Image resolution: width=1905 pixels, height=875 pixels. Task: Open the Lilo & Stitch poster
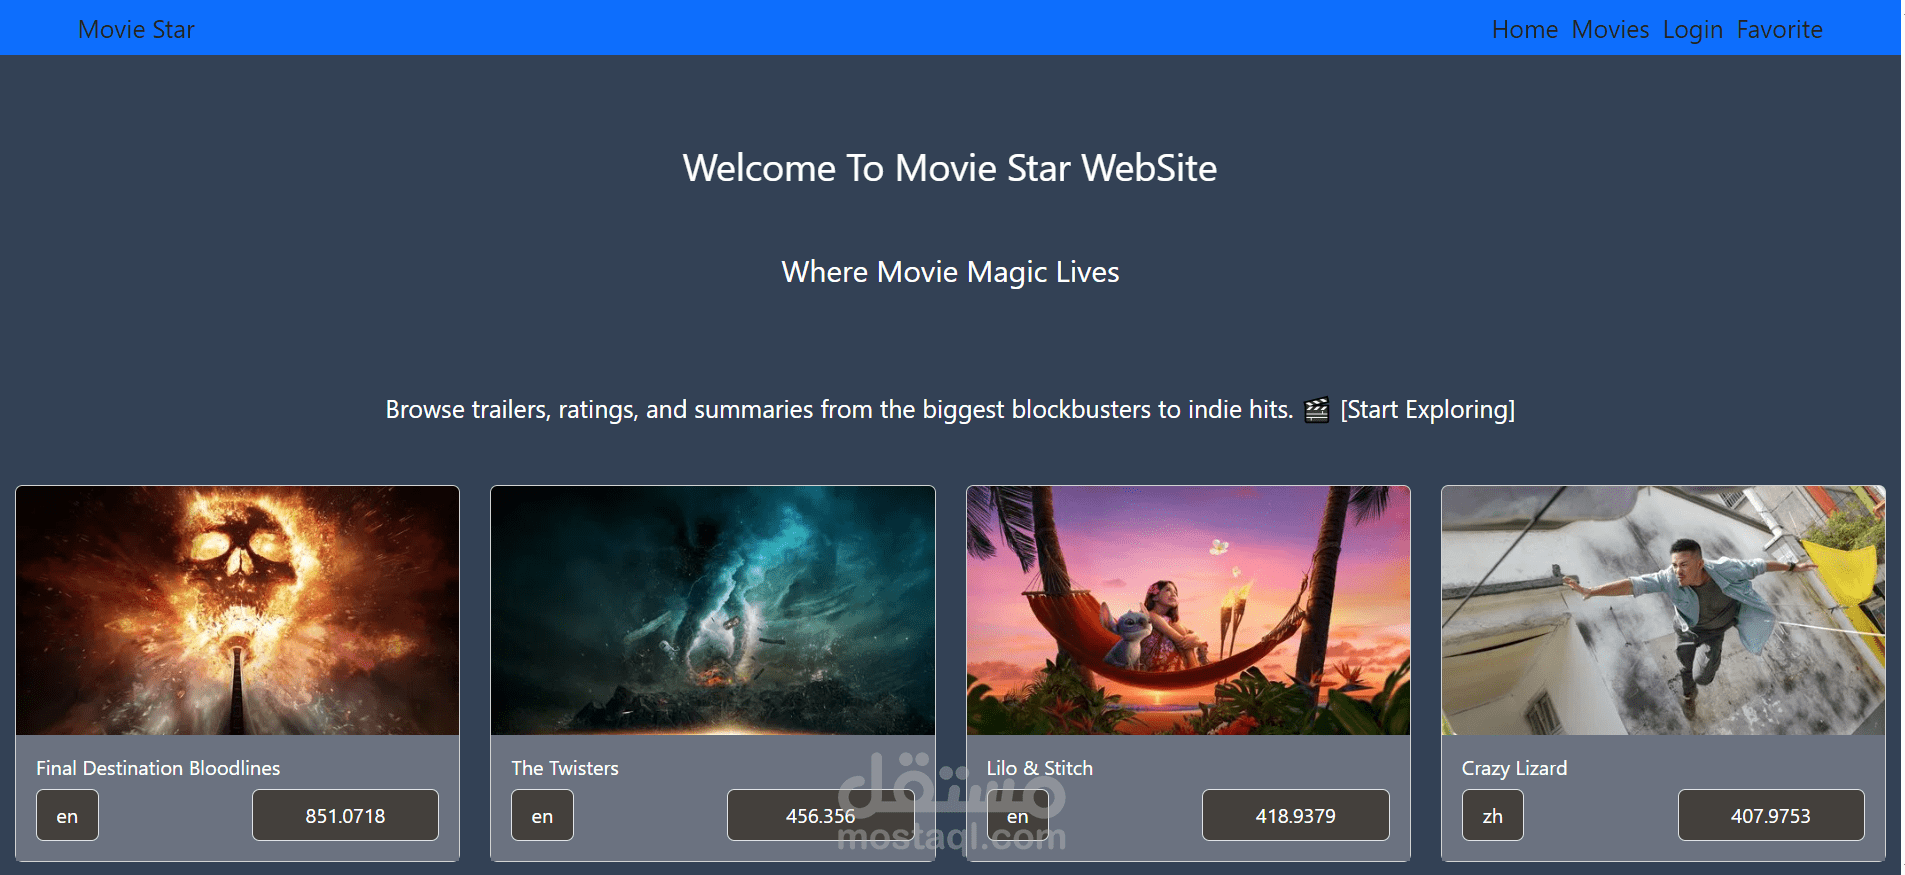(1188, 611)
